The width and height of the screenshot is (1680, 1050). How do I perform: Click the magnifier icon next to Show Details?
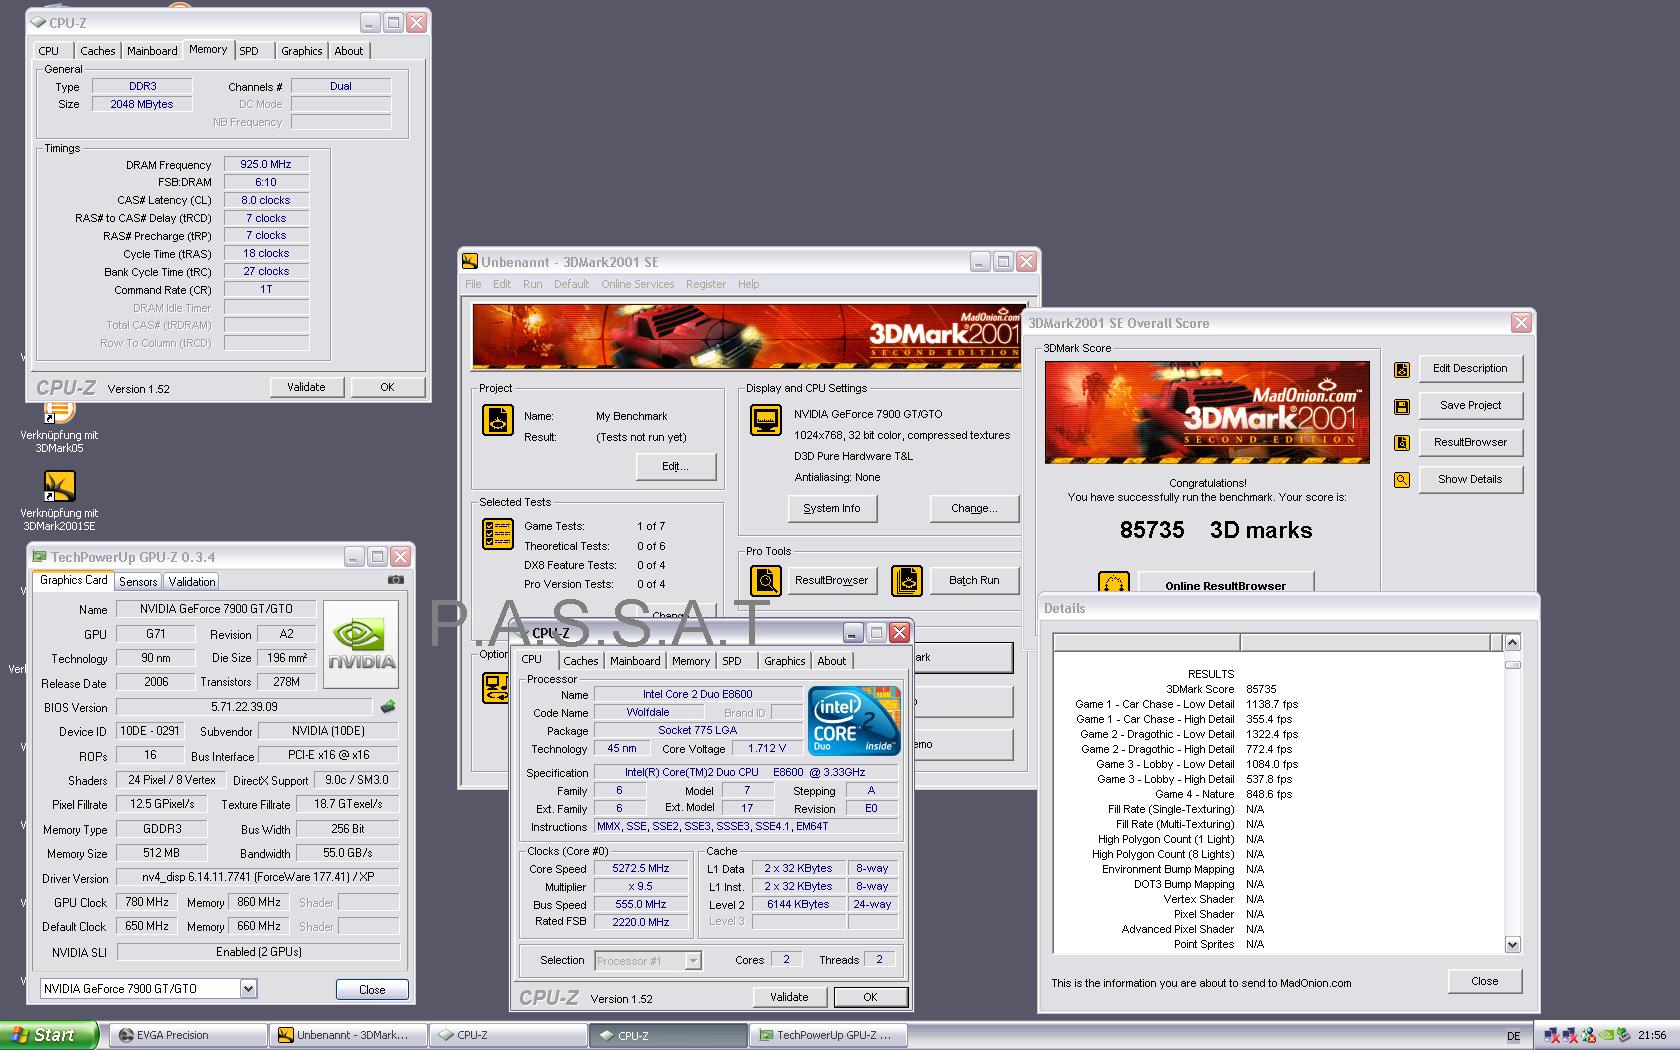click(1402, 480)
